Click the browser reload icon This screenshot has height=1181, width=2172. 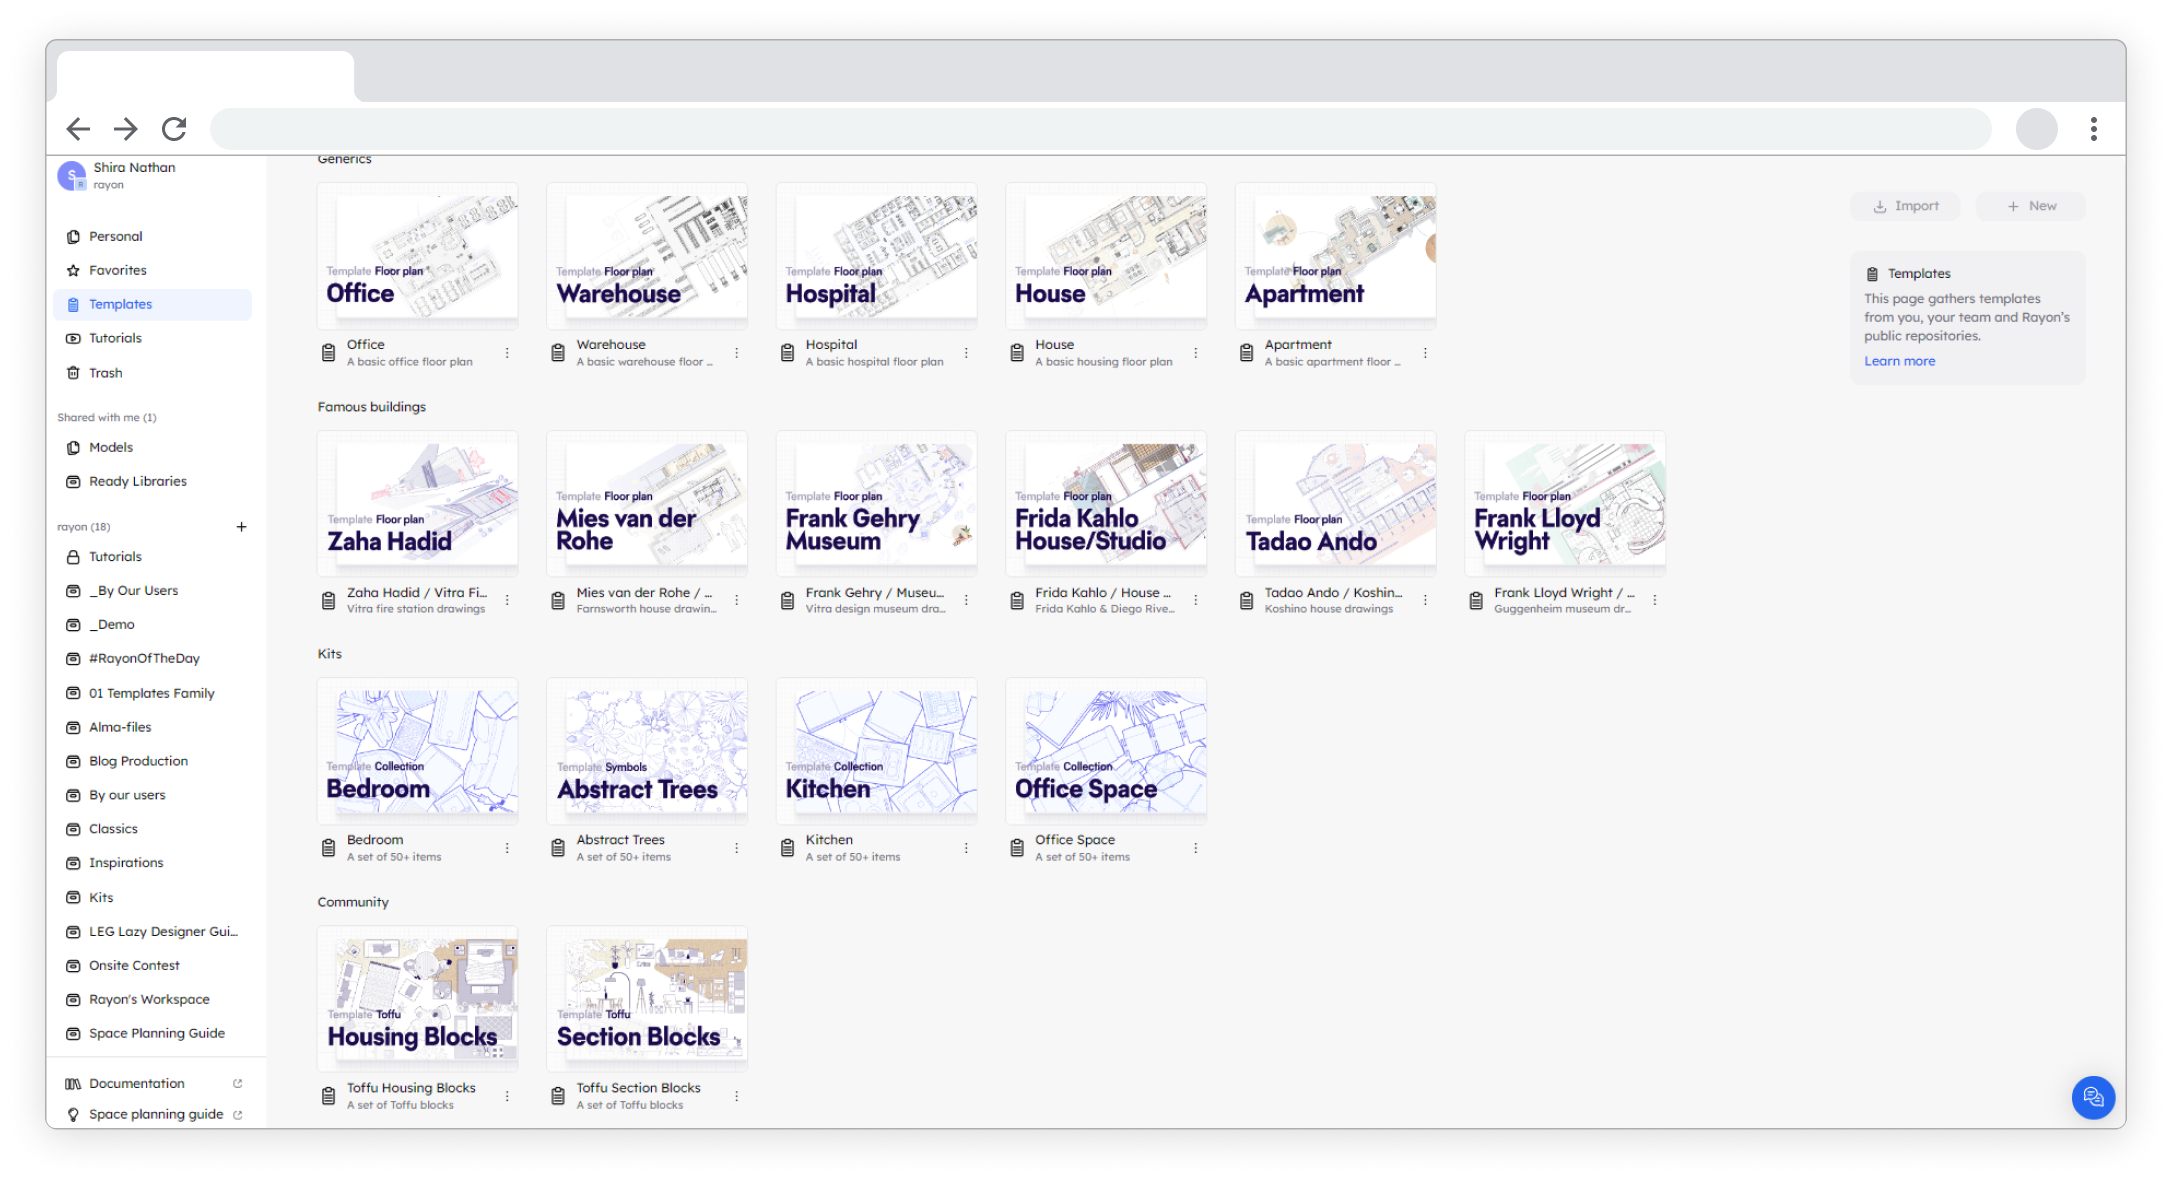[x=175, y=129]
